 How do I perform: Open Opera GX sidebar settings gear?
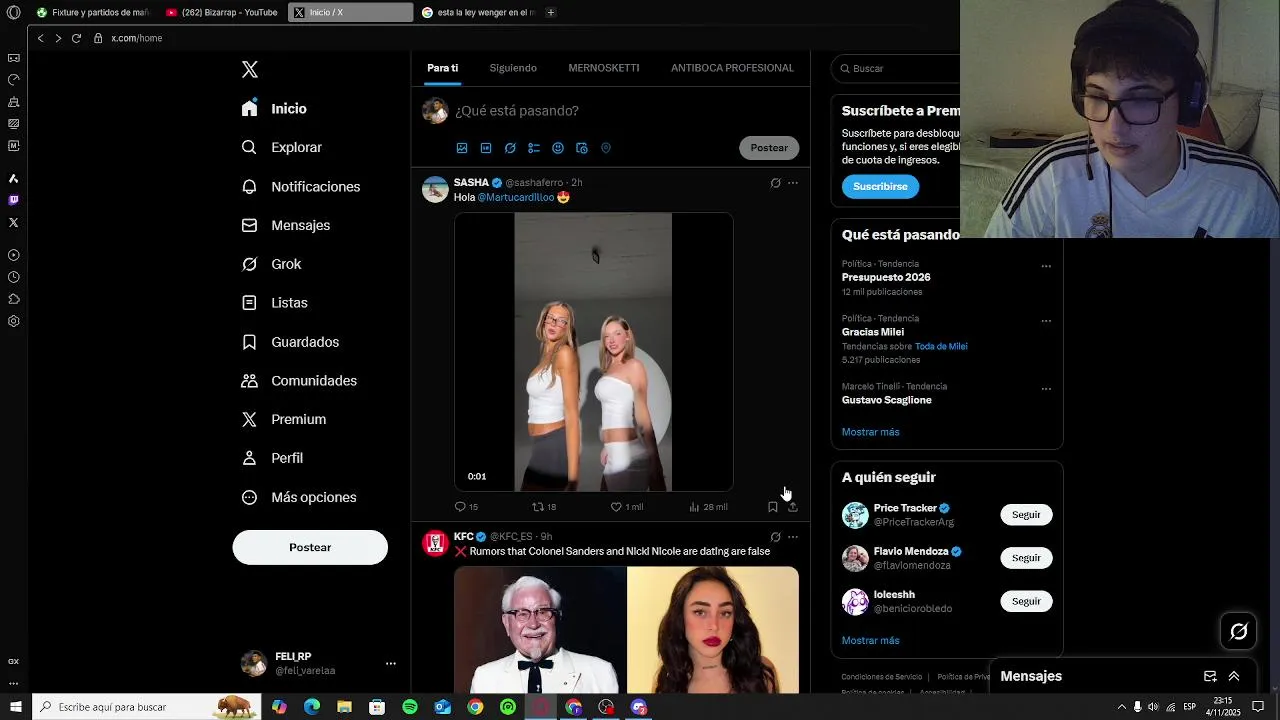coord(13,321)
